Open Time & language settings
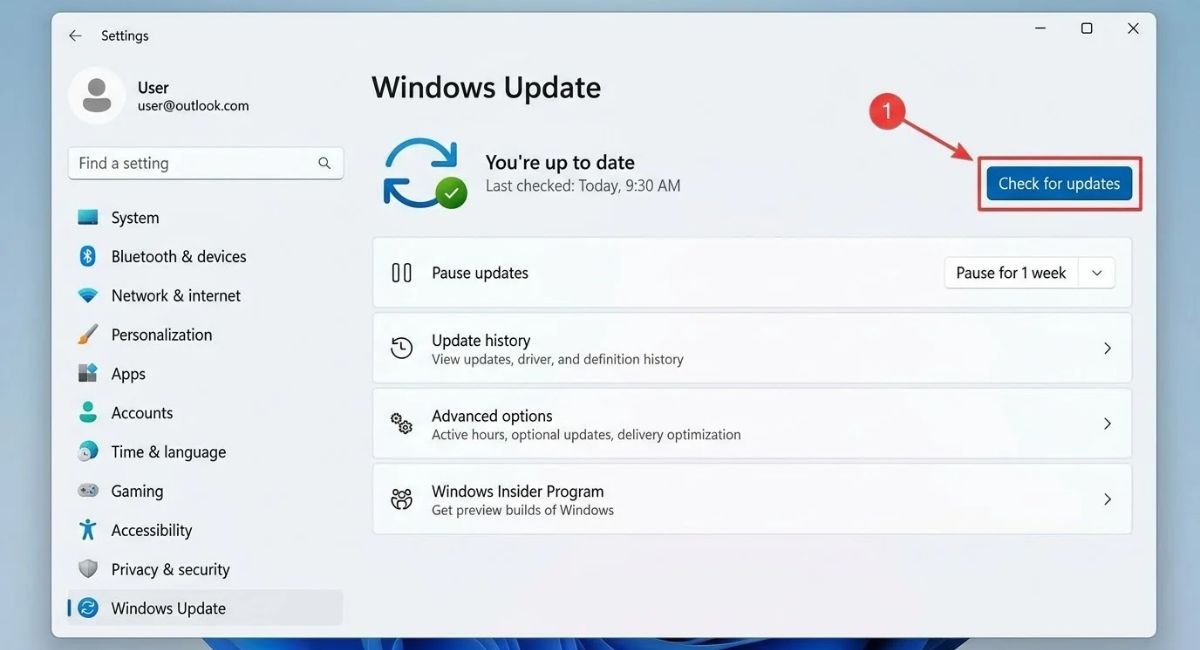Screen dimensions: 1200x650 (x=205, y=451)
